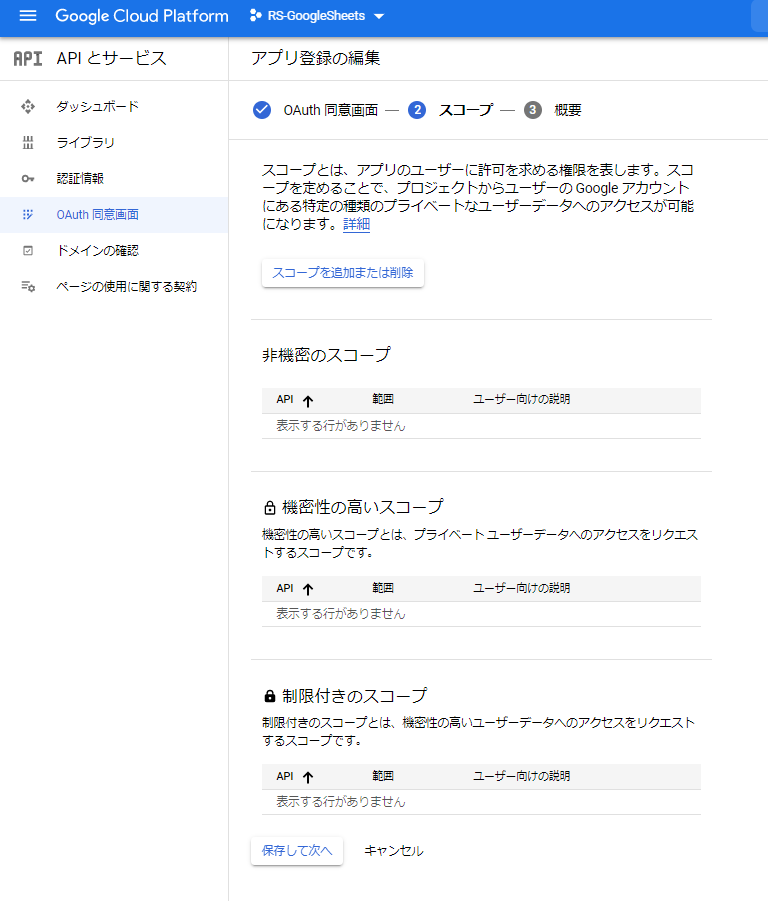Click 表示する行がありません in 制限付きのスコープ table
The image size is (768, 901).
click(x=341, y=802)
